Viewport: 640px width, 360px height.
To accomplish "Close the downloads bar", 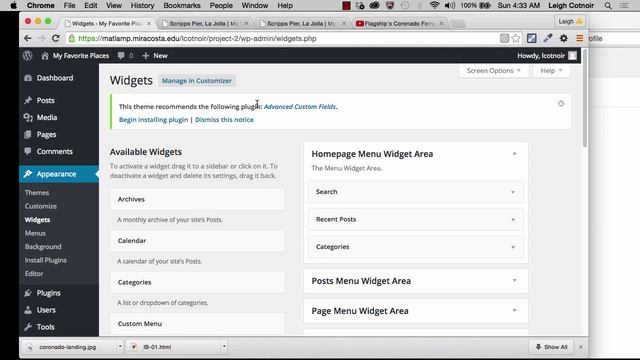I will tap(581, 347).
